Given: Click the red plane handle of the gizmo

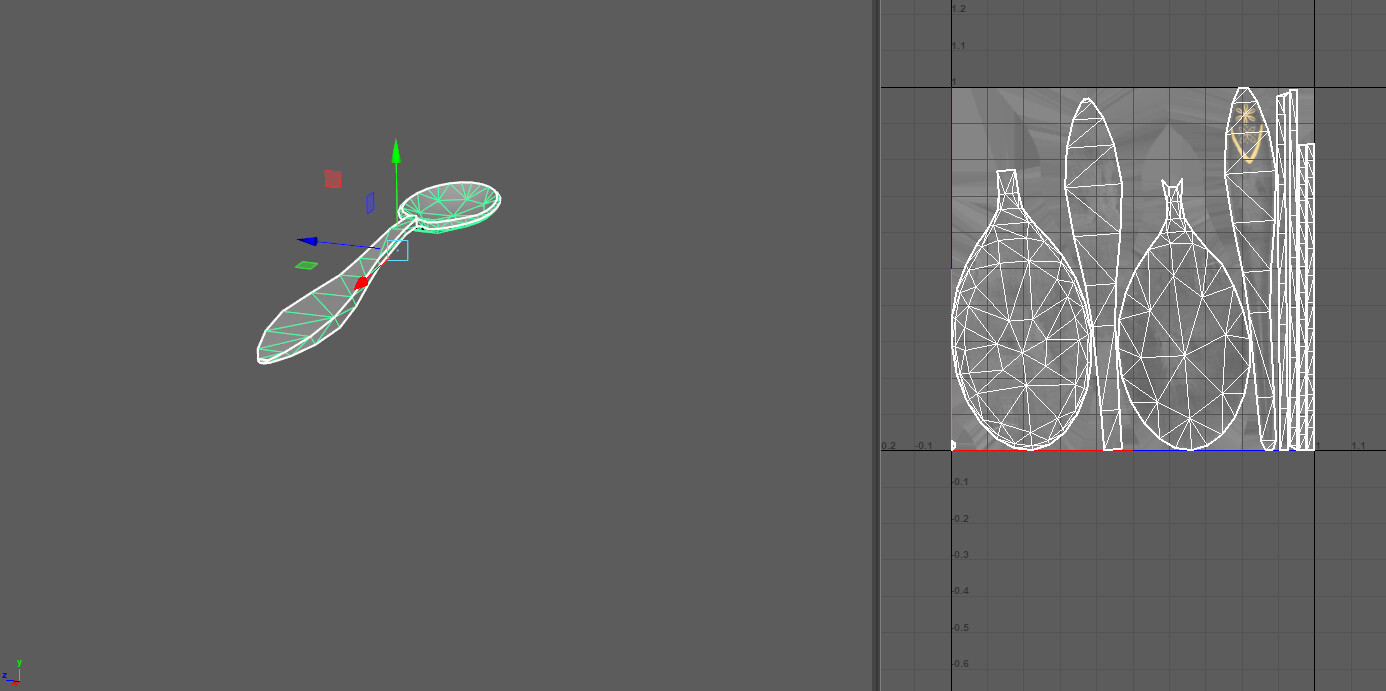Looking at the screenshot, I should click(x=333, y=178).
